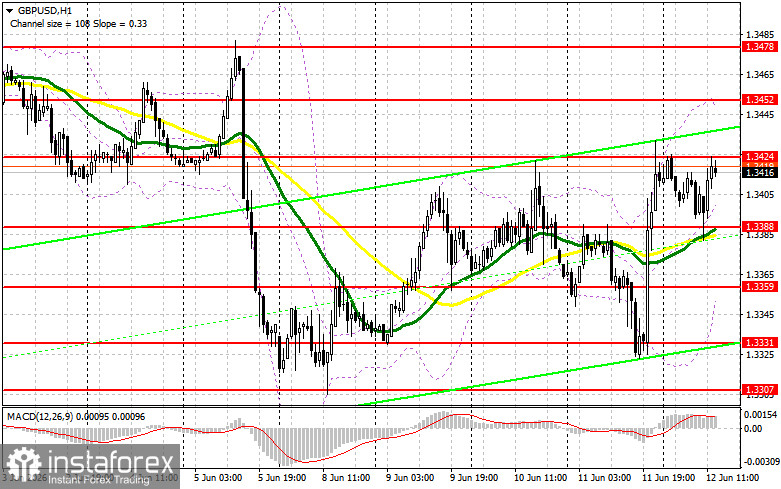Click the 1.3485 price axis tick

[x=760, y=35]
